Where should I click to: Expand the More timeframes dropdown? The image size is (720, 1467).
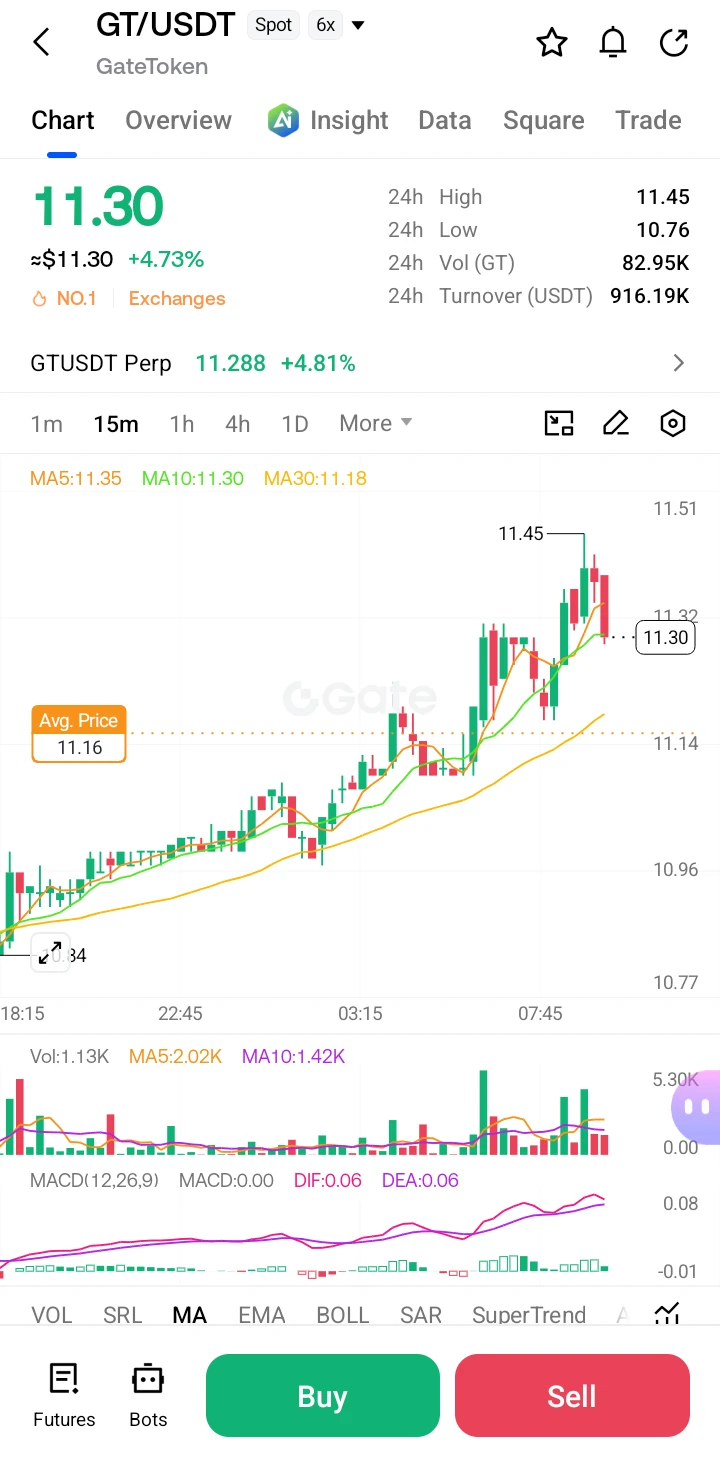pos(376,423)
